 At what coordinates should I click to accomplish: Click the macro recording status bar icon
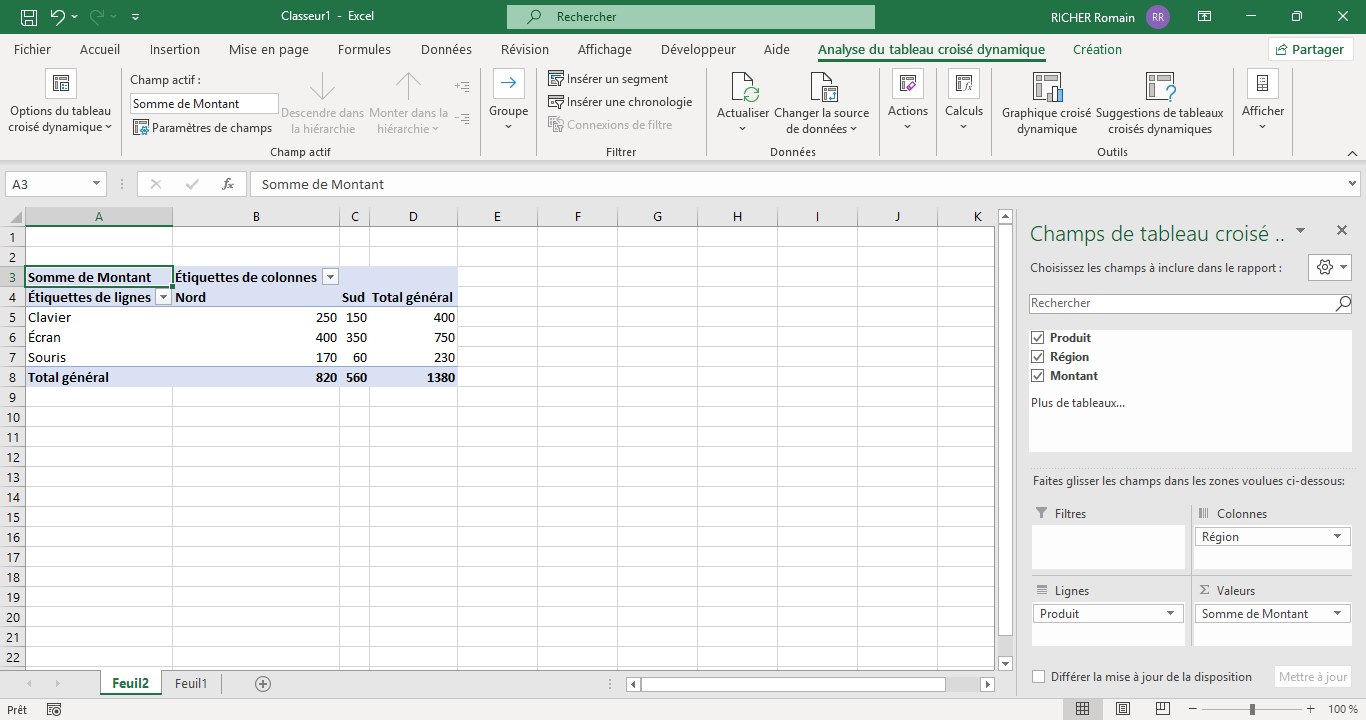54,709
